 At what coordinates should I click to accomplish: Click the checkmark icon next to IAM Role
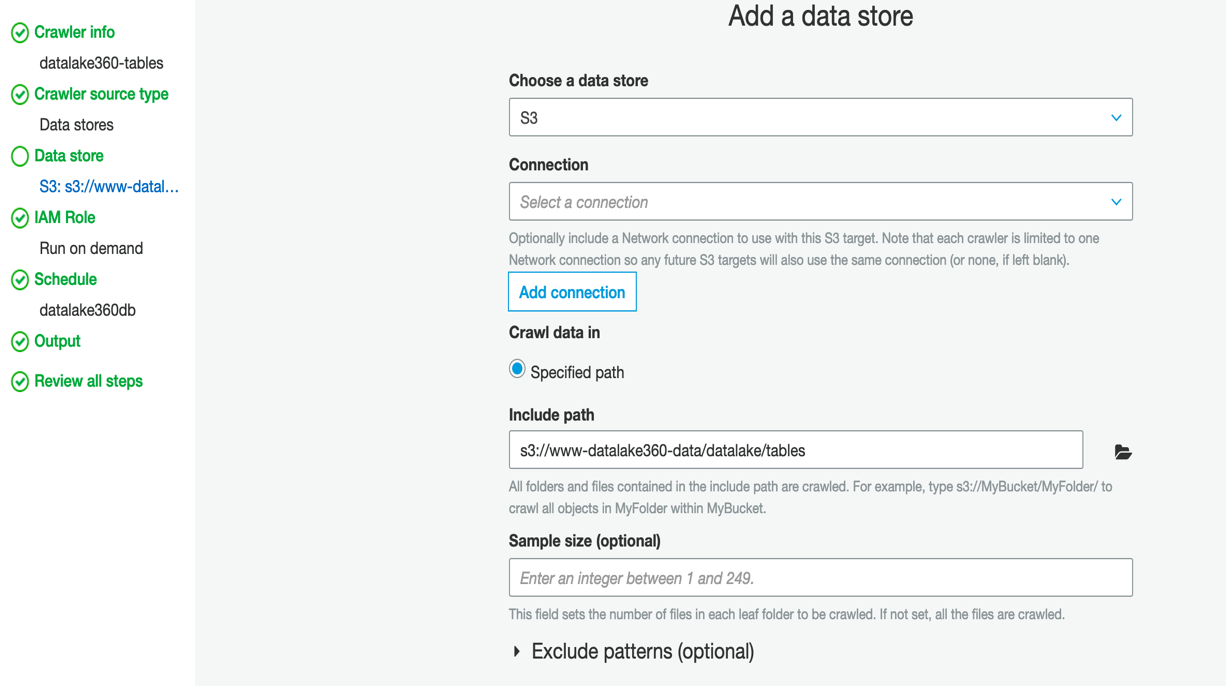[20, 218]
